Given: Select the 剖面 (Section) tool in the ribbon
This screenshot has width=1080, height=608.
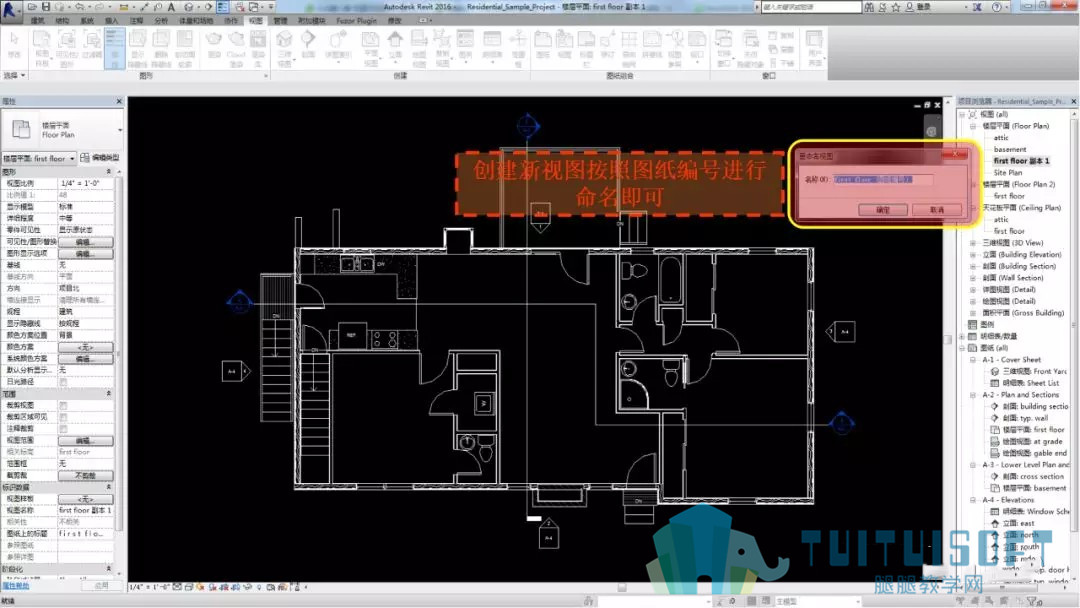Looking at the screenshot, I should pyautogui.click(x=309, y=45).
